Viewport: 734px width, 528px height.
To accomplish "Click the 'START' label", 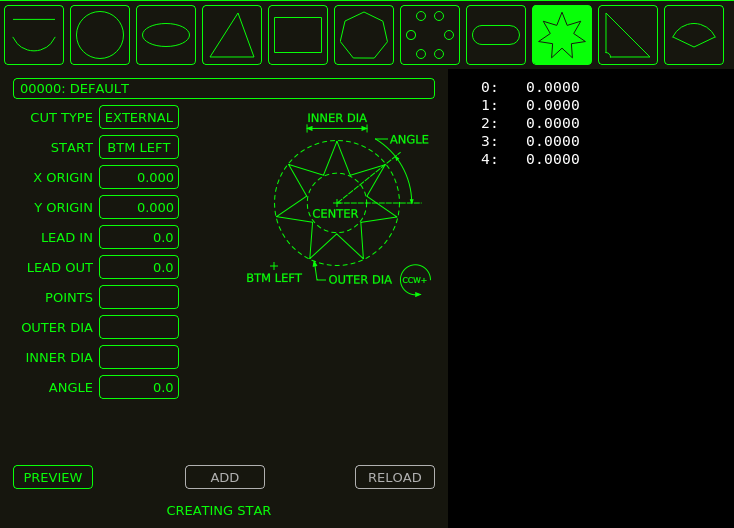I will pos(72,147).
